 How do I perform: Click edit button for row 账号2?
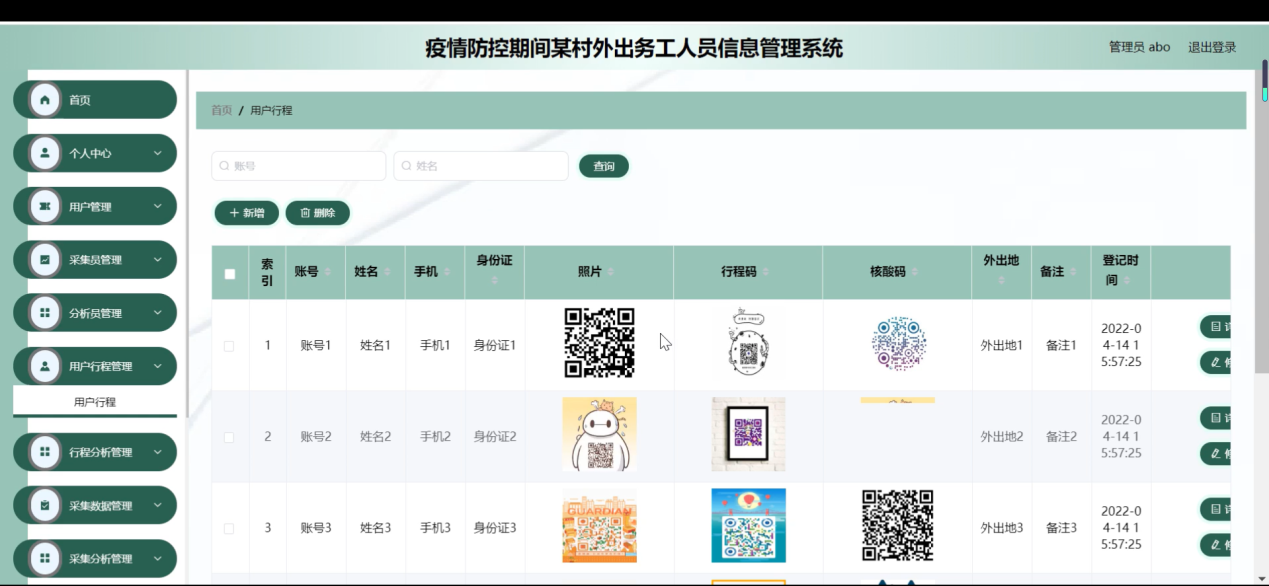(x=1215, y=453)
